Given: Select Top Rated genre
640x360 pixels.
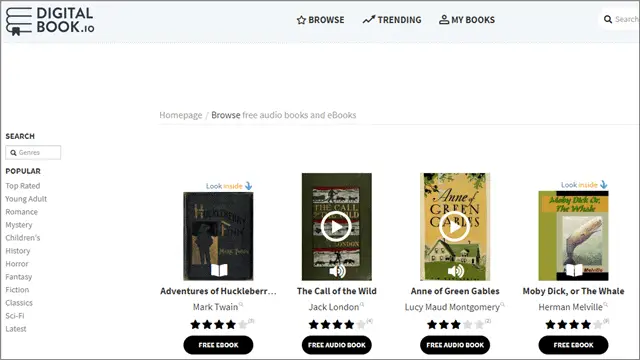Looking at the screenshot, I should pyautogui.click(x=22, y=186).
